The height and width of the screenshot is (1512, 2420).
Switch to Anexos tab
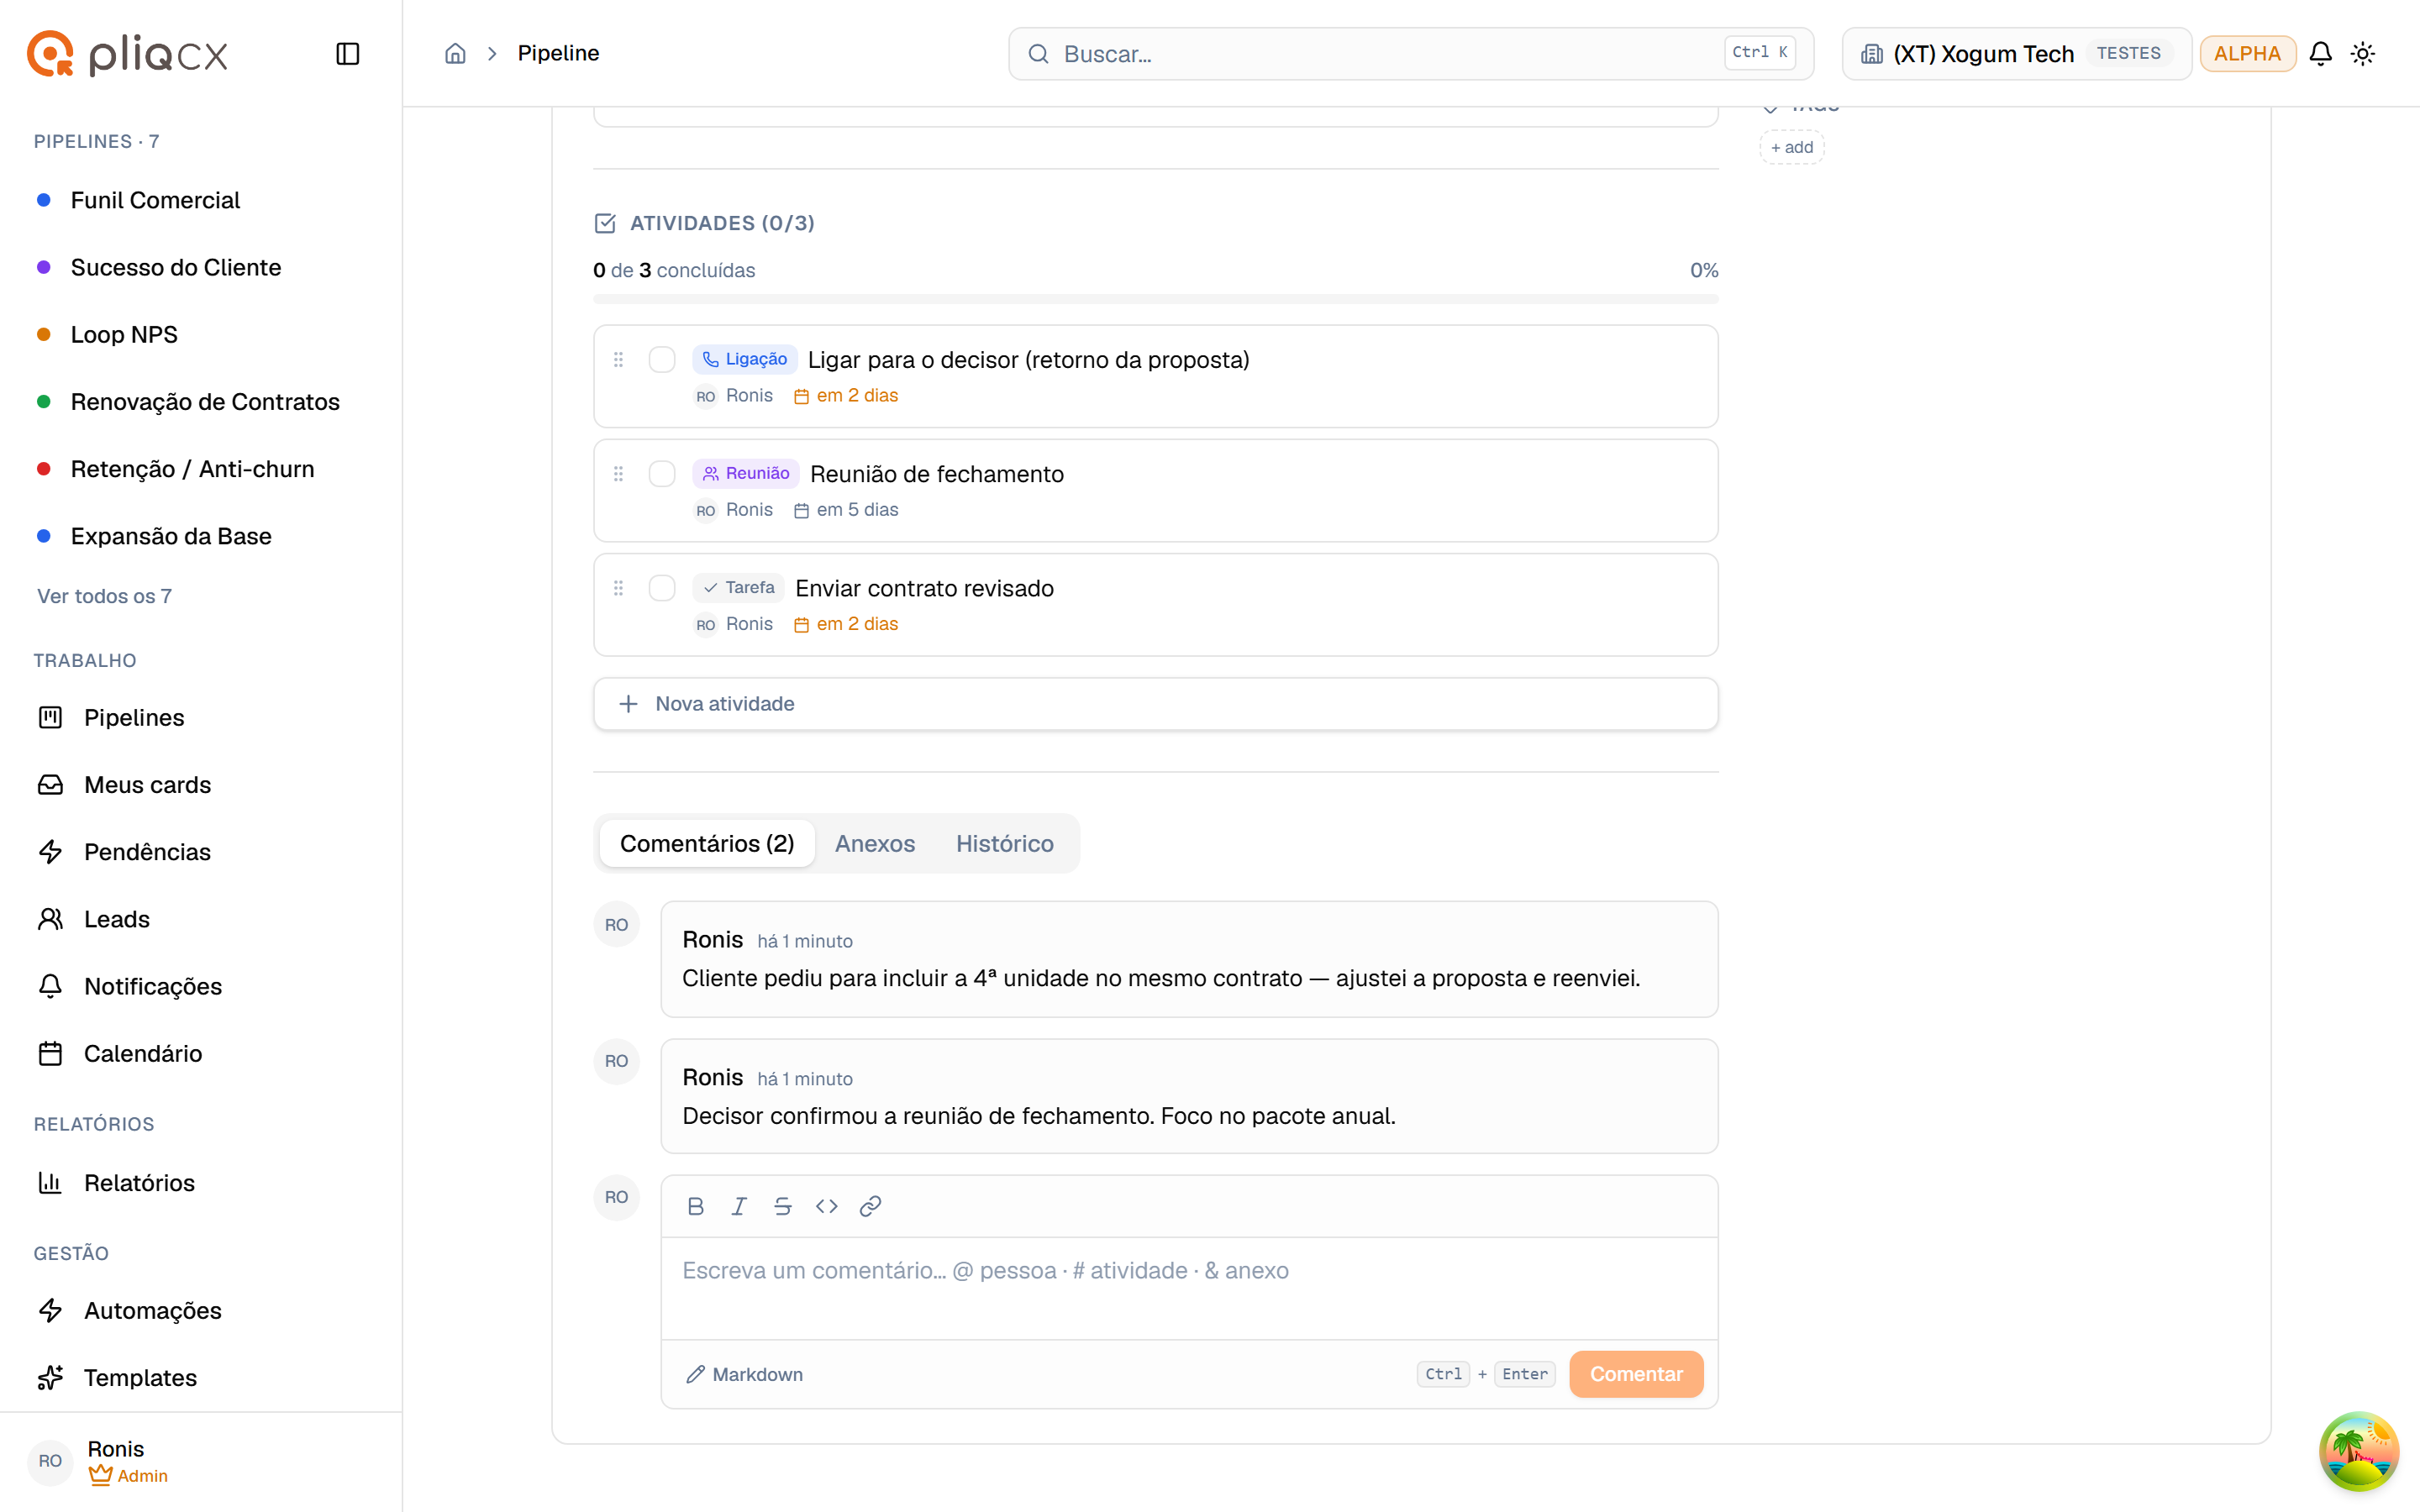tap(875, 843)
